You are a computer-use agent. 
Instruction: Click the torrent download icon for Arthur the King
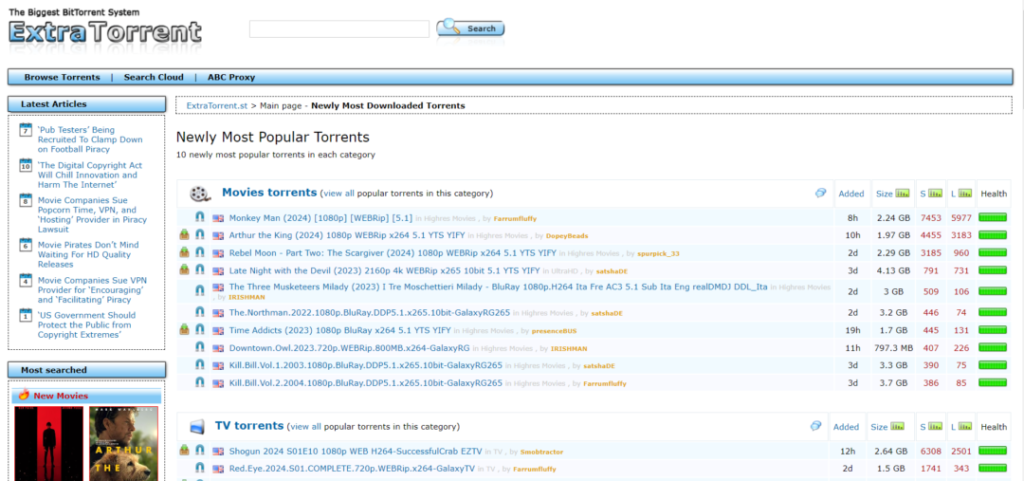point(185,235)
